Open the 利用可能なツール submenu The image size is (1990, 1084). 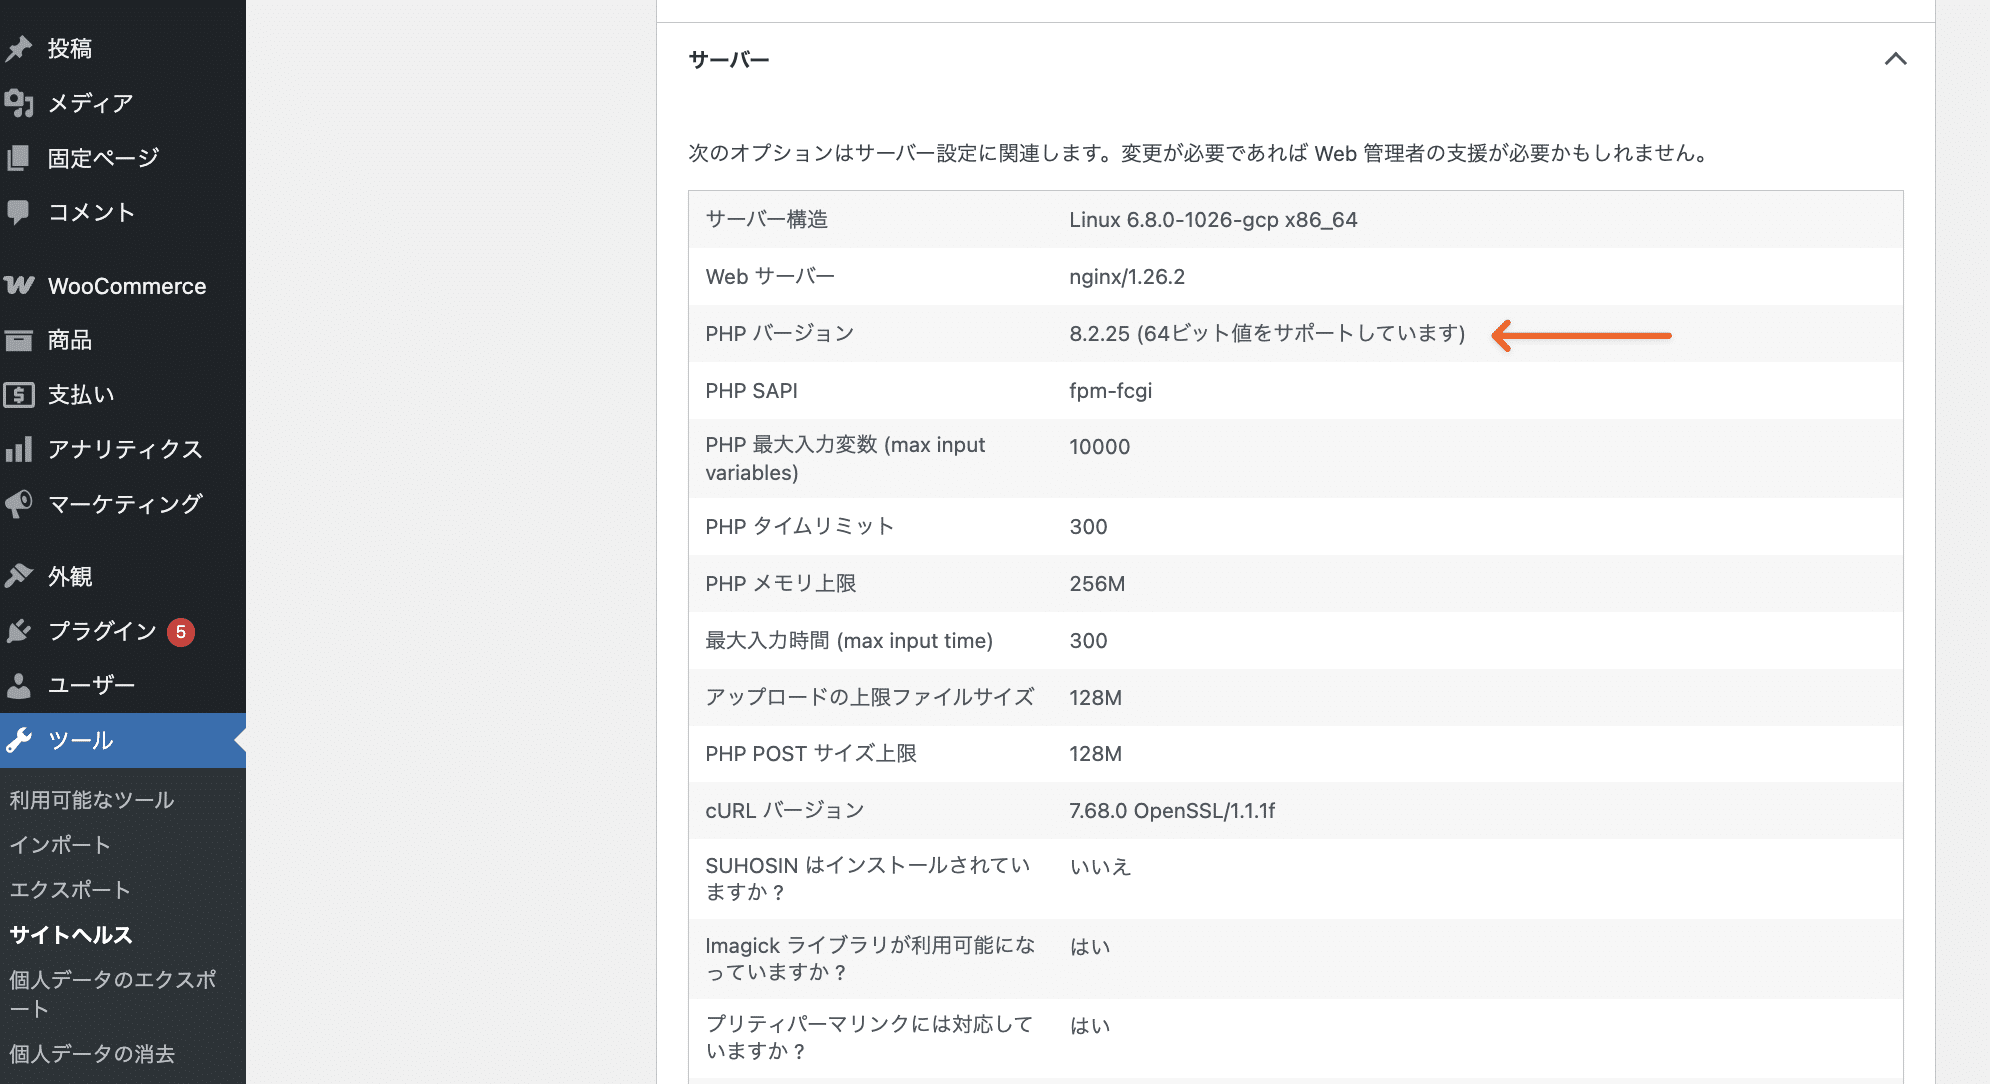[92, 800]
